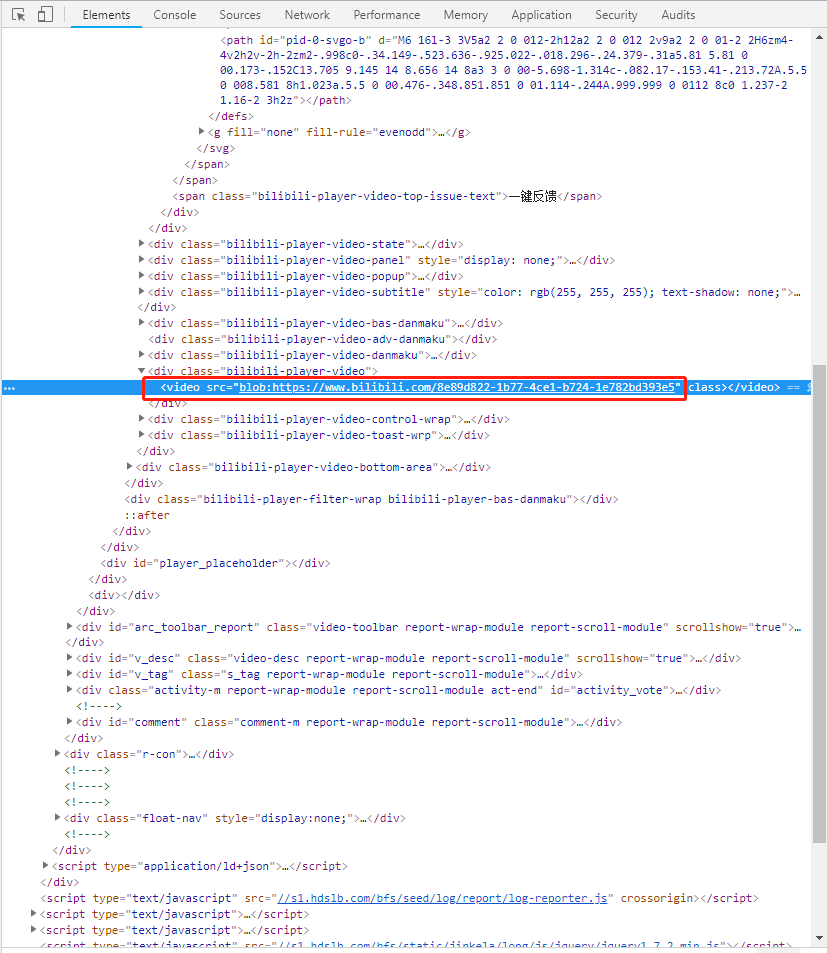Viewport: 827px width, 953px height.
Task: Collapse the bilibili-player-video div
Action: (x=142, y=370)
